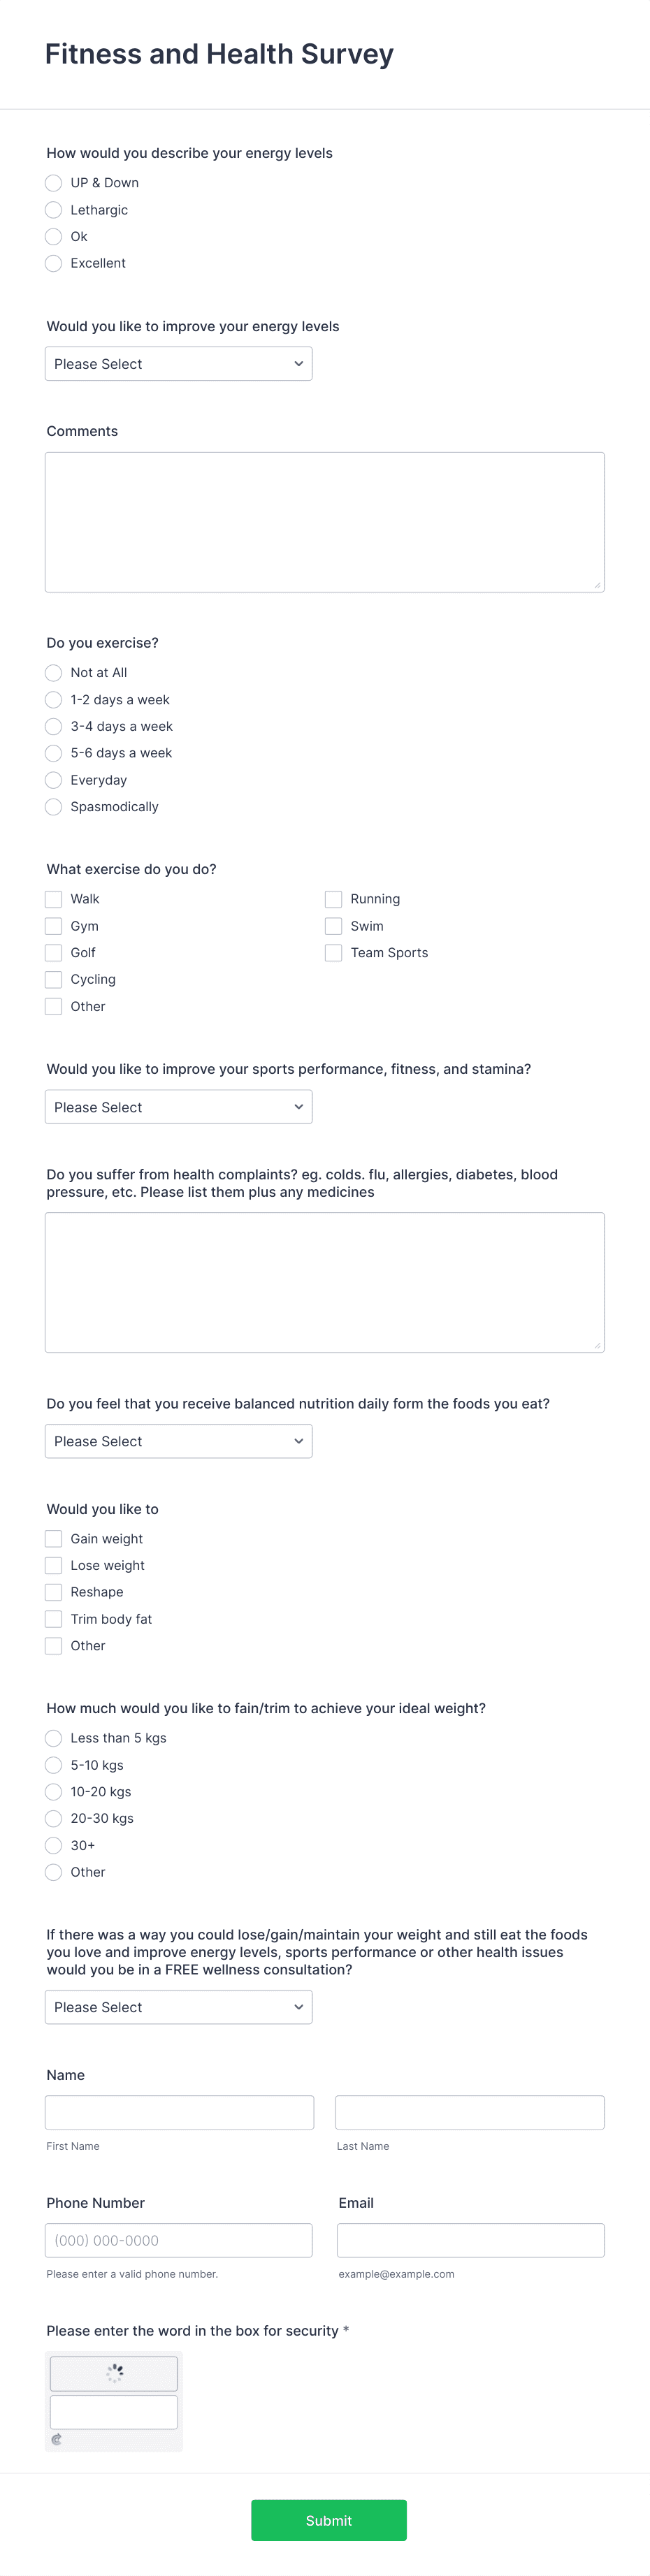The height and width of the screenshot is (2576, 650).
Task: Open the wellness consultation dropdown
Action: 178,2007
